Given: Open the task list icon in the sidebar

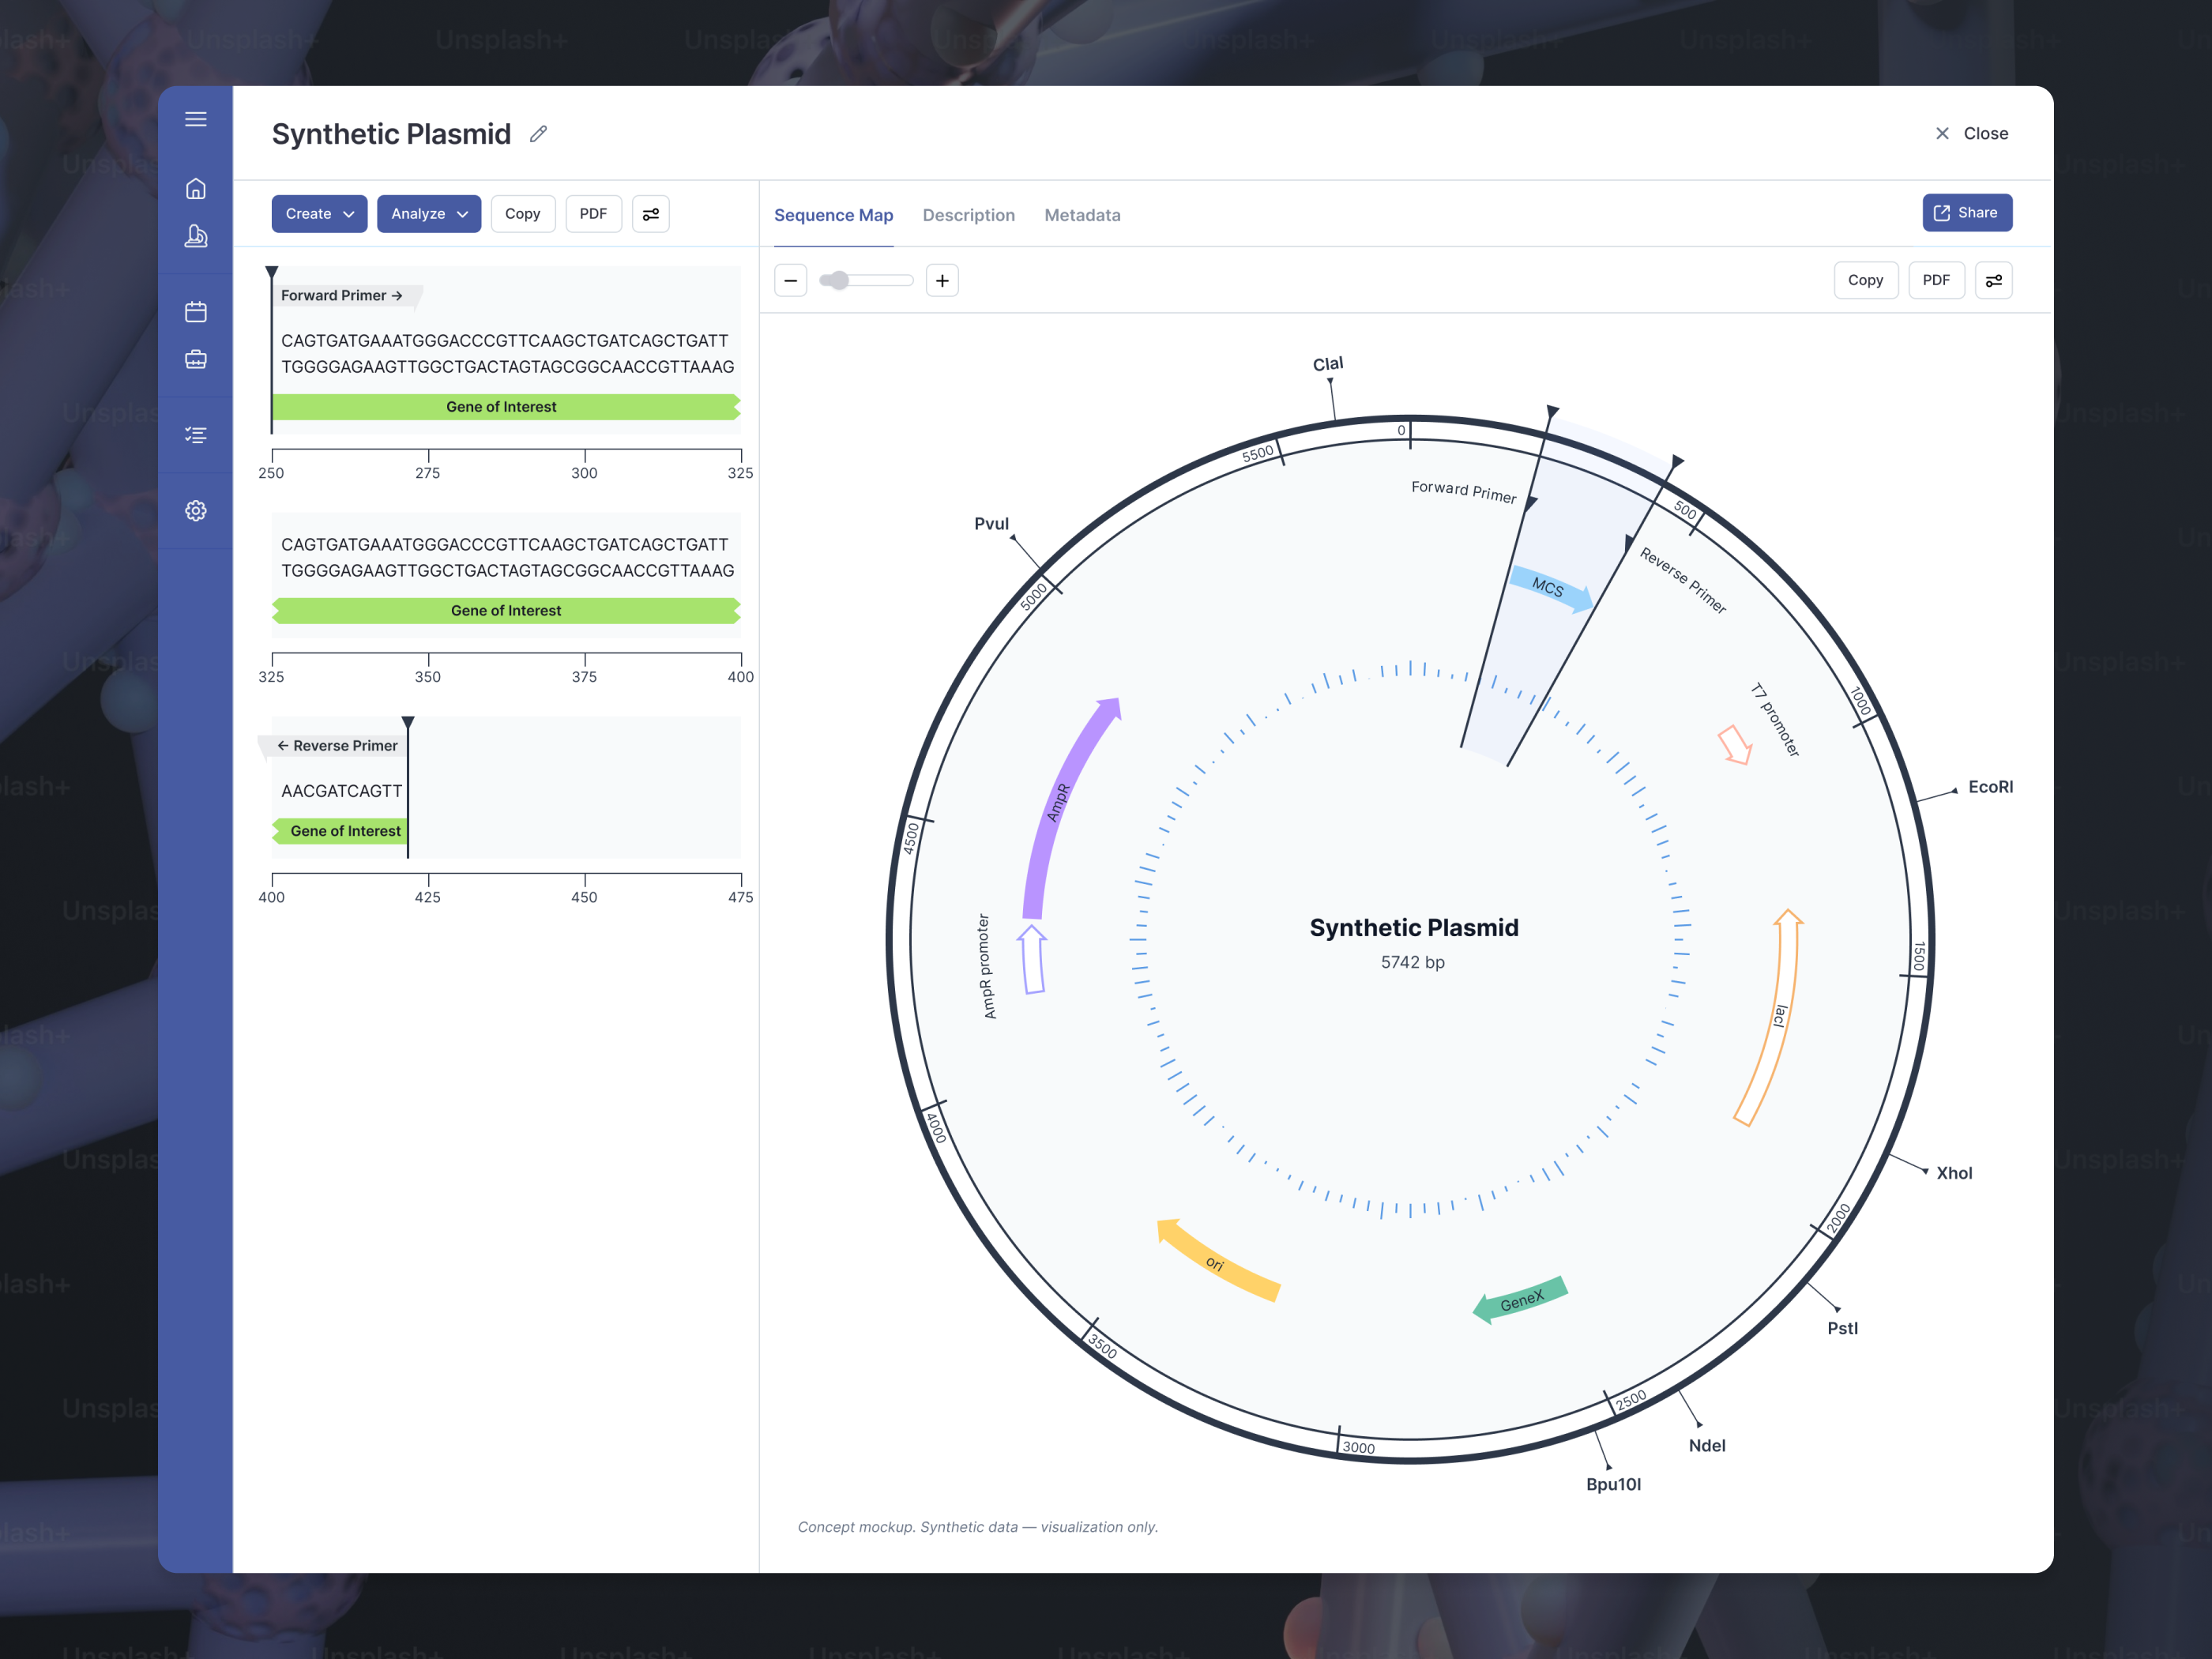Looking at the screenshot, I should (x=196, y=435).
